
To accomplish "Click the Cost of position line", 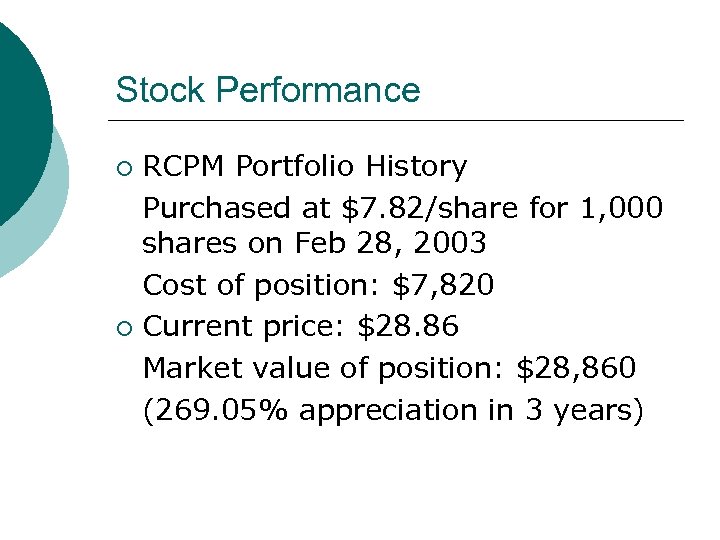I will 318,286.
